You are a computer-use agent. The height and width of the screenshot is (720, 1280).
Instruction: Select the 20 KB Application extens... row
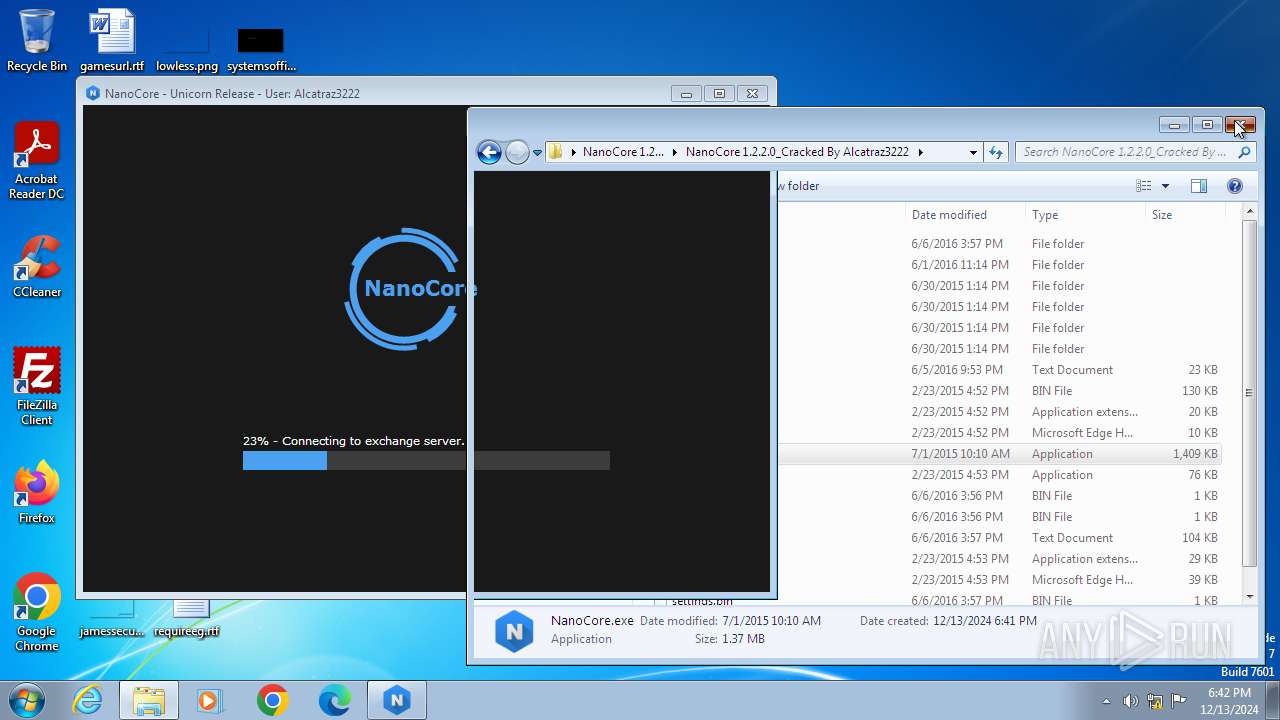[x=999, y=412]
